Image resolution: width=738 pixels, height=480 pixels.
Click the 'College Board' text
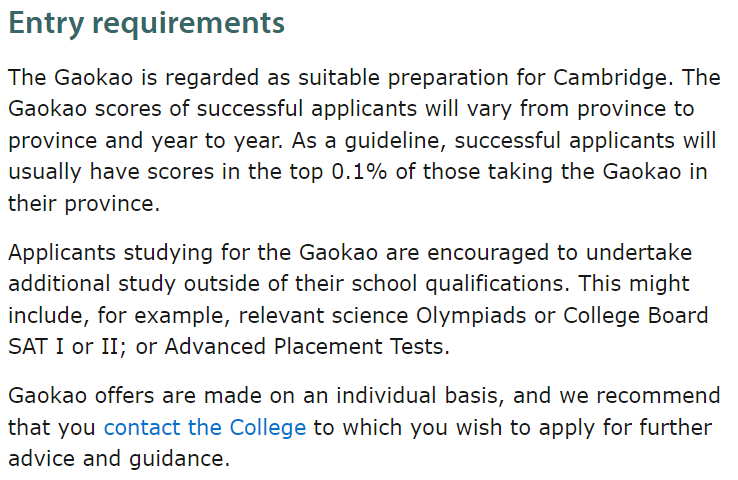click(635, 316)
